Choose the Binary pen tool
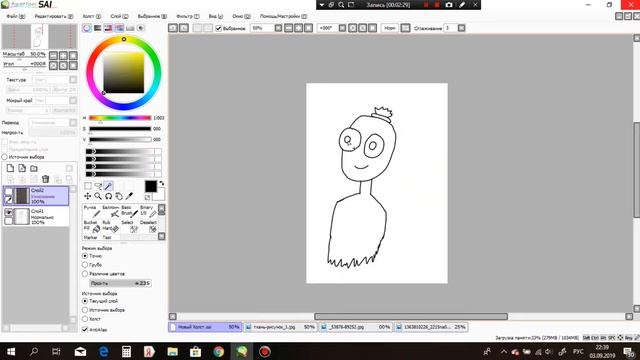Image resolution: width=640 pixels, height=360 pixels. click(148, 211)
